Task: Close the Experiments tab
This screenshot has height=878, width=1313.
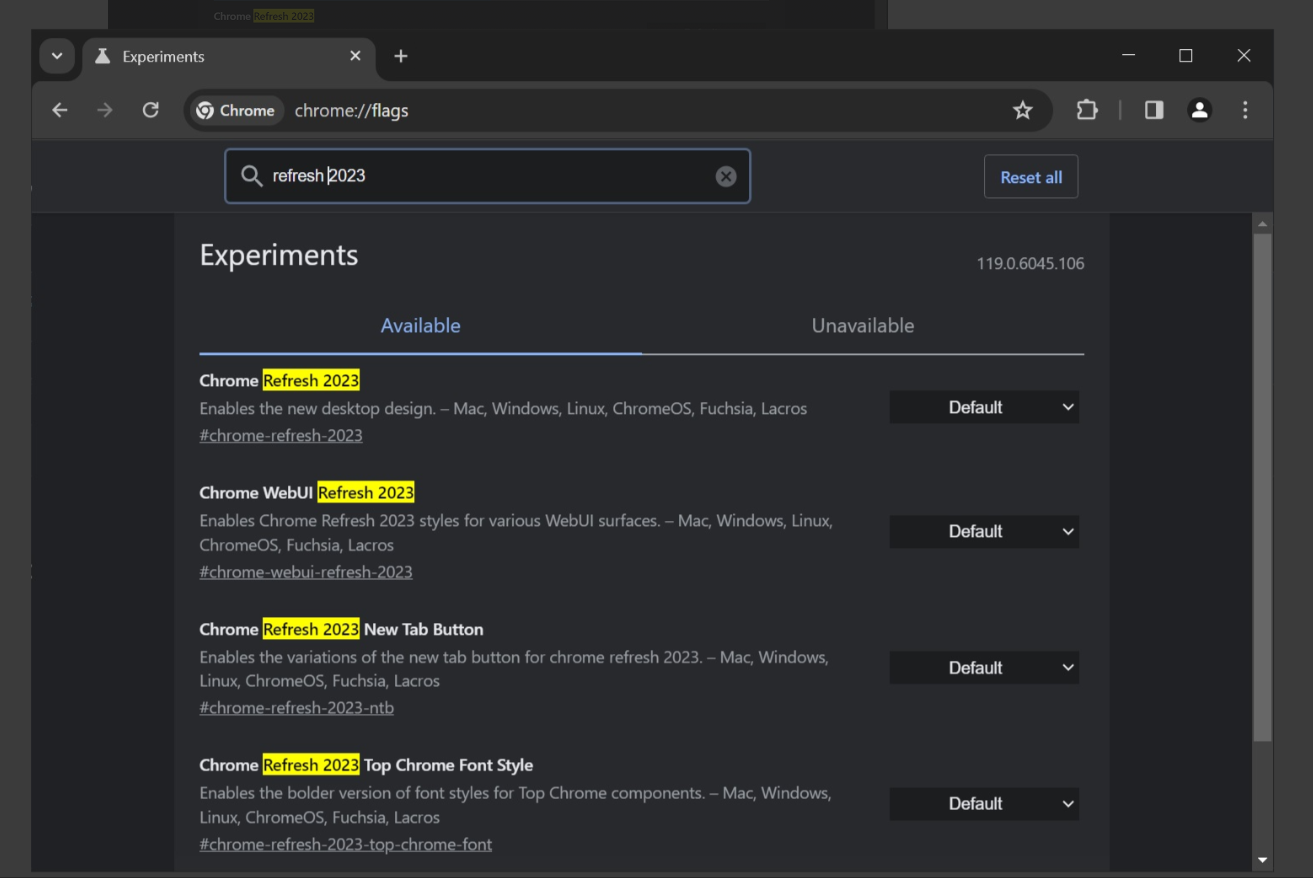Action: point(355,56)
